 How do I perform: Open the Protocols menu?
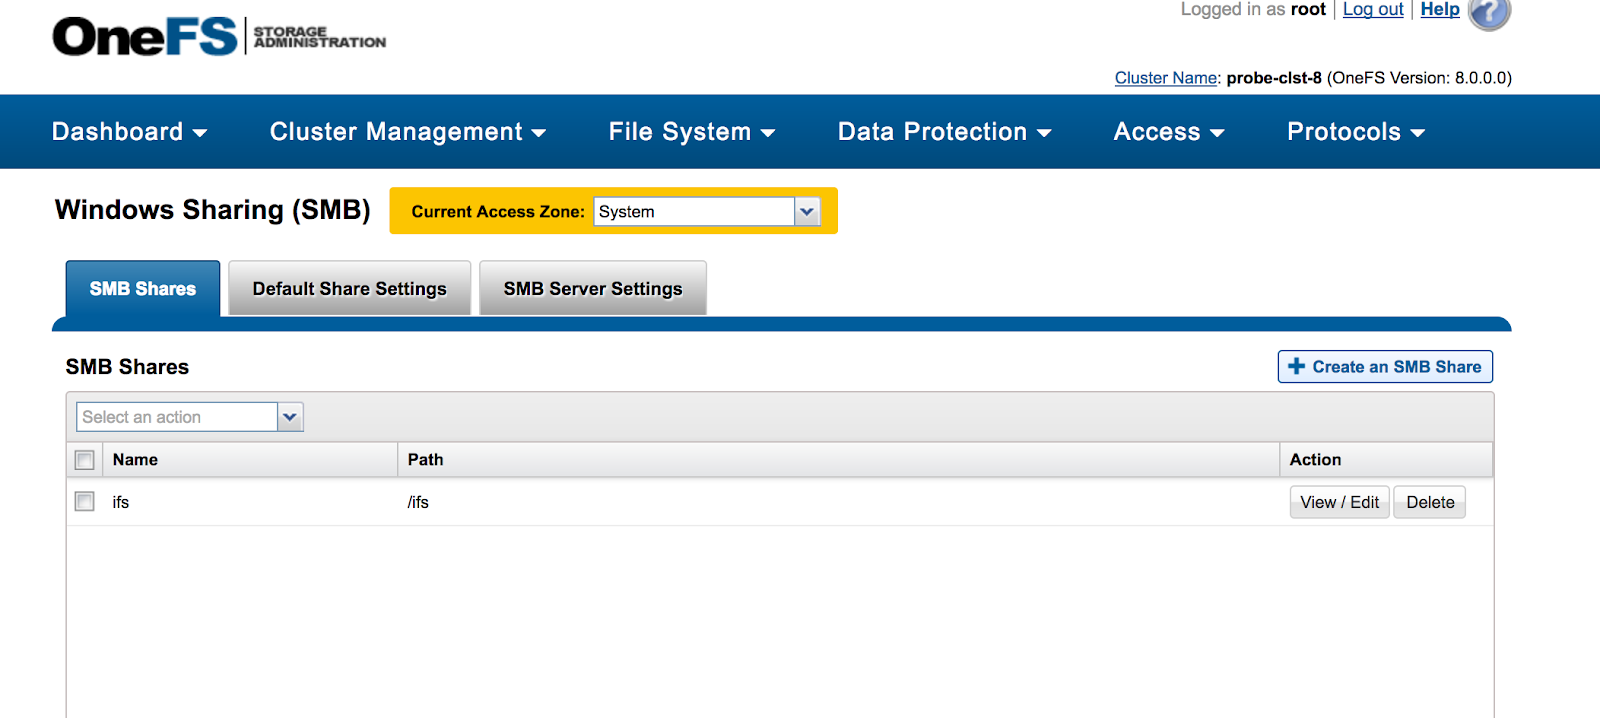tap(1356, 132)
